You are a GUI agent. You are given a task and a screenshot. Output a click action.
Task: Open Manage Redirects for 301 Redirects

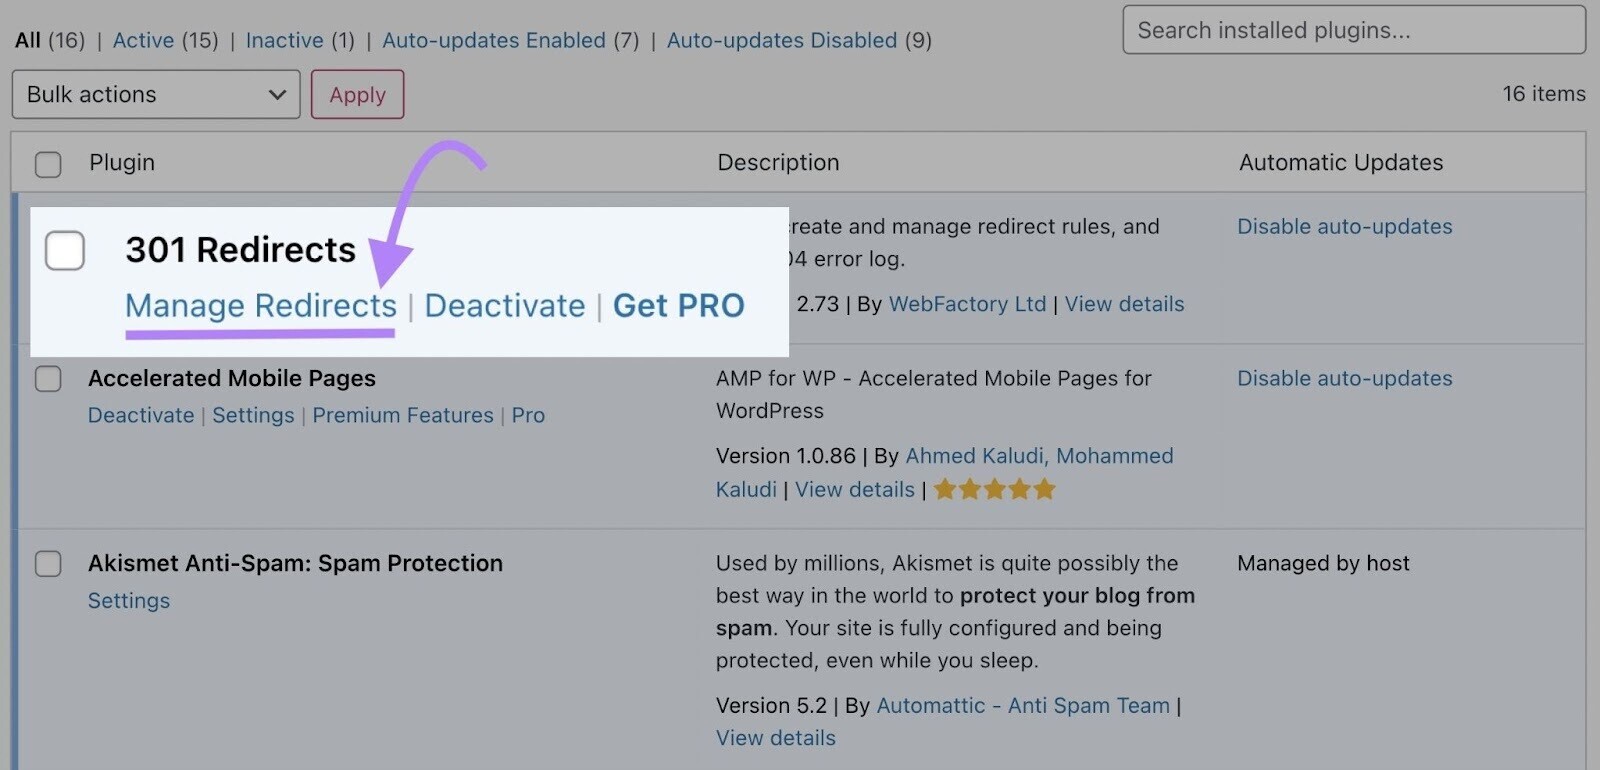(x=259, y=306)
